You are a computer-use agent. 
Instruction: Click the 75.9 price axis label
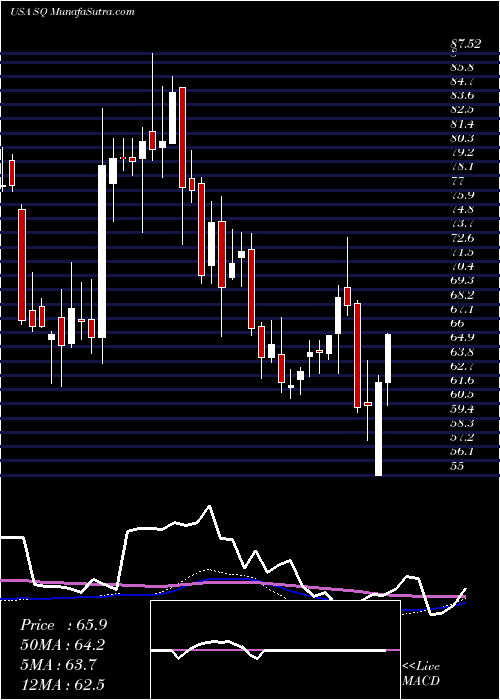(x=463, y=195)
